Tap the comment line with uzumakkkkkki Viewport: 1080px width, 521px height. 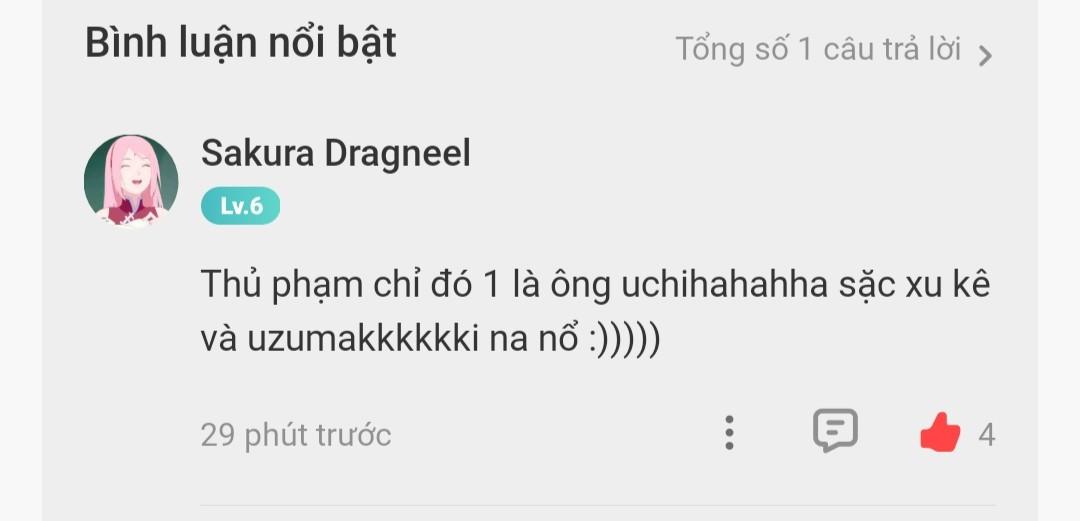[430, 339]
